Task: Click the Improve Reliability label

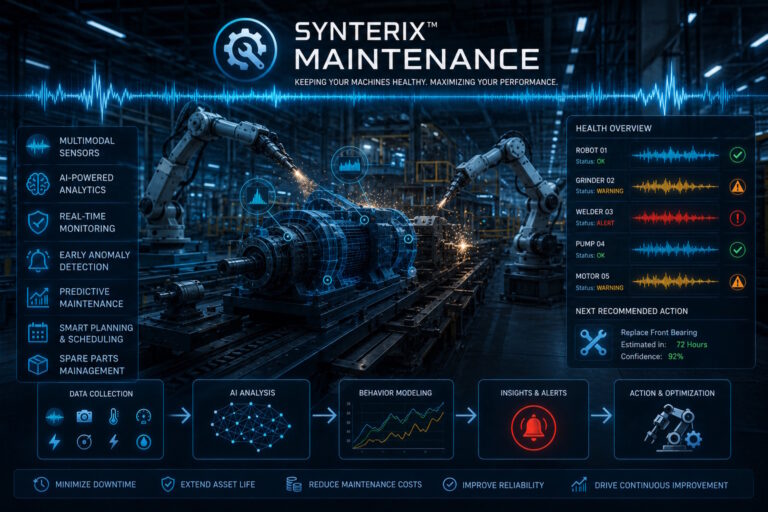Action: 503,485
